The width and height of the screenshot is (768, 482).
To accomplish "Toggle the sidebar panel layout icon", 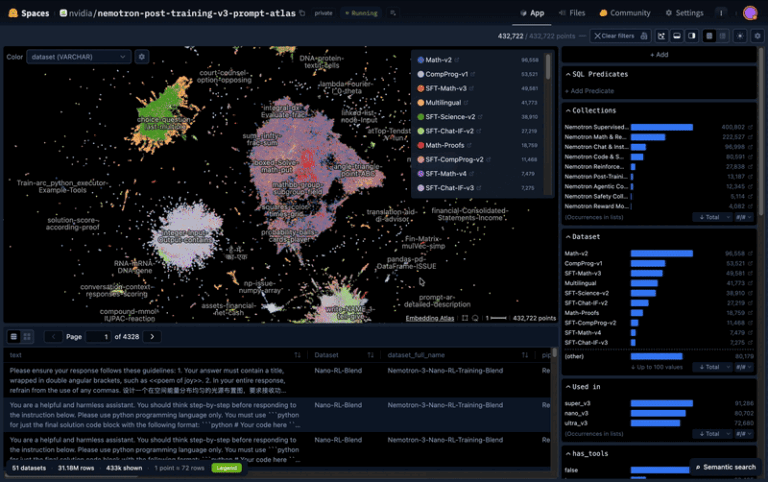I will click(x=692, y=36).
